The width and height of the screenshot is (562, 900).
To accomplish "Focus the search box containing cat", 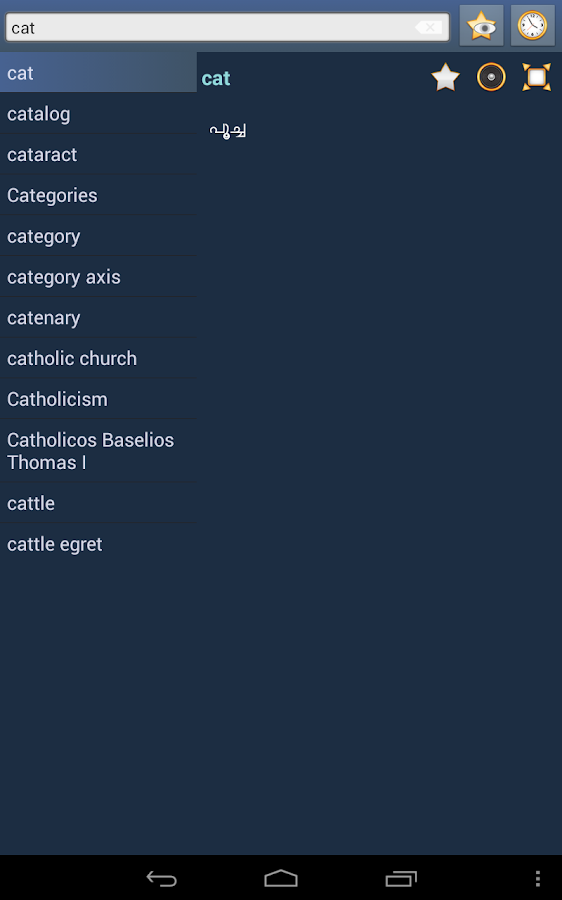I will point(227,27).
